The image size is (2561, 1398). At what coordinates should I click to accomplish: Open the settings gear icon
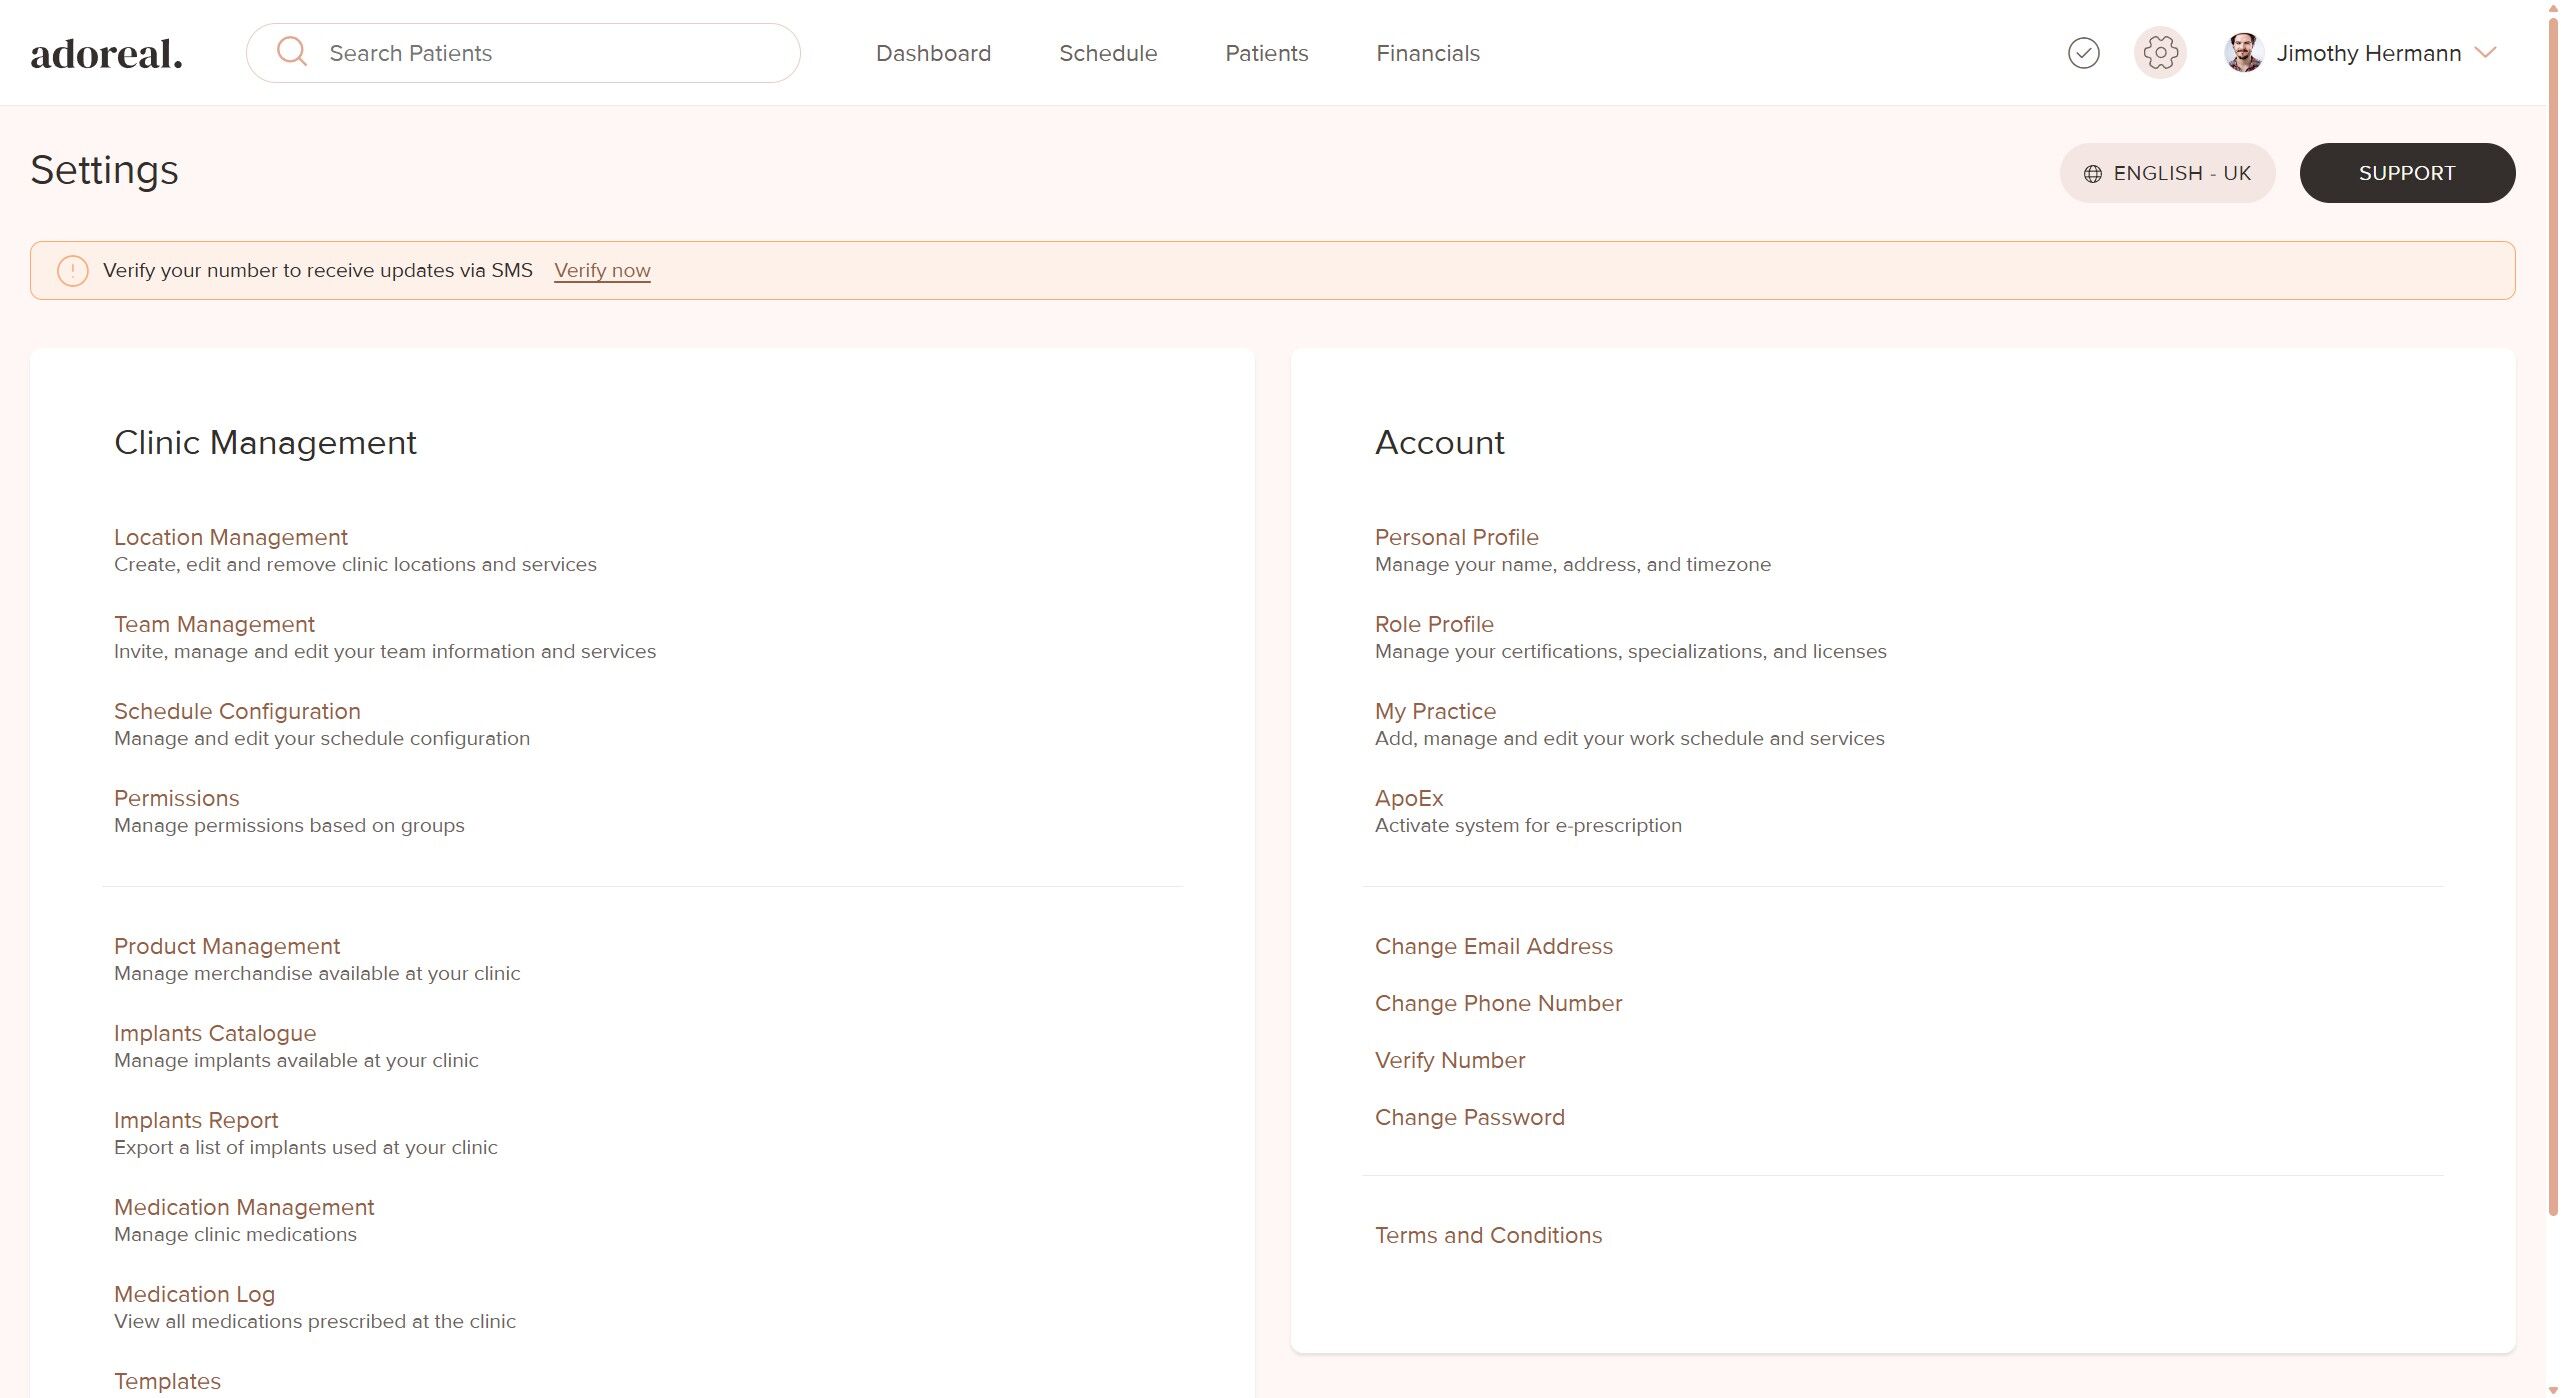click(x=2160, y=53)
